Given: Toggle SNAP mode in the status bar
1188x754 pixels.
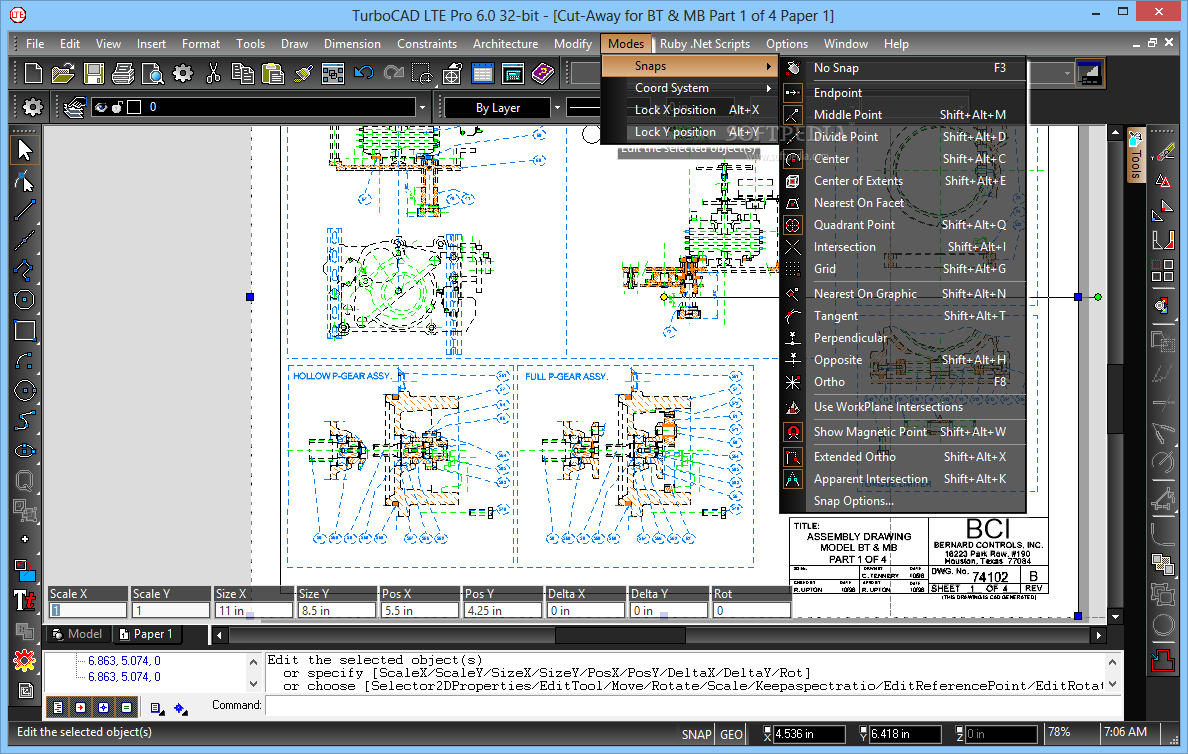Looking at the screenshot, I should pos(696,734).
